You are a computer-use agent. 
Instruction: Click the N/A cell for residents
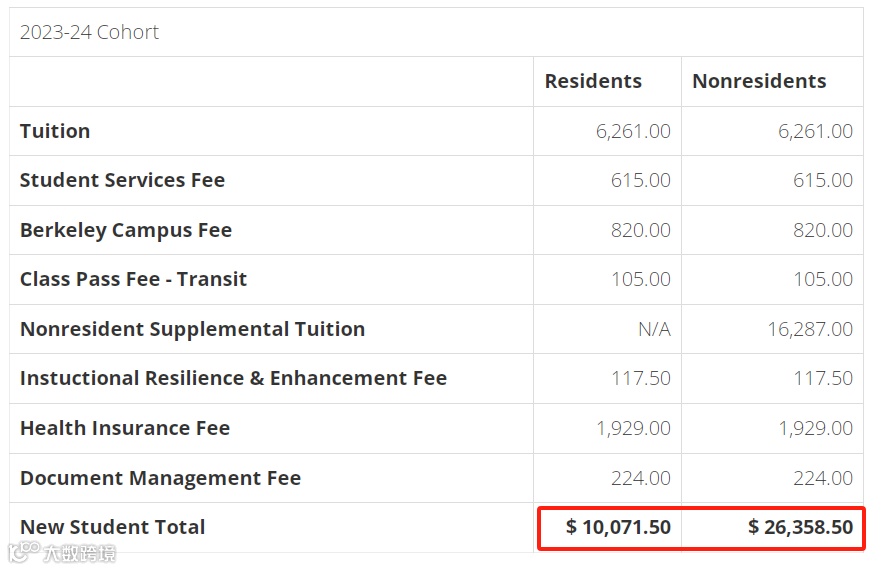pyautogui.click(x=655, y=329)
